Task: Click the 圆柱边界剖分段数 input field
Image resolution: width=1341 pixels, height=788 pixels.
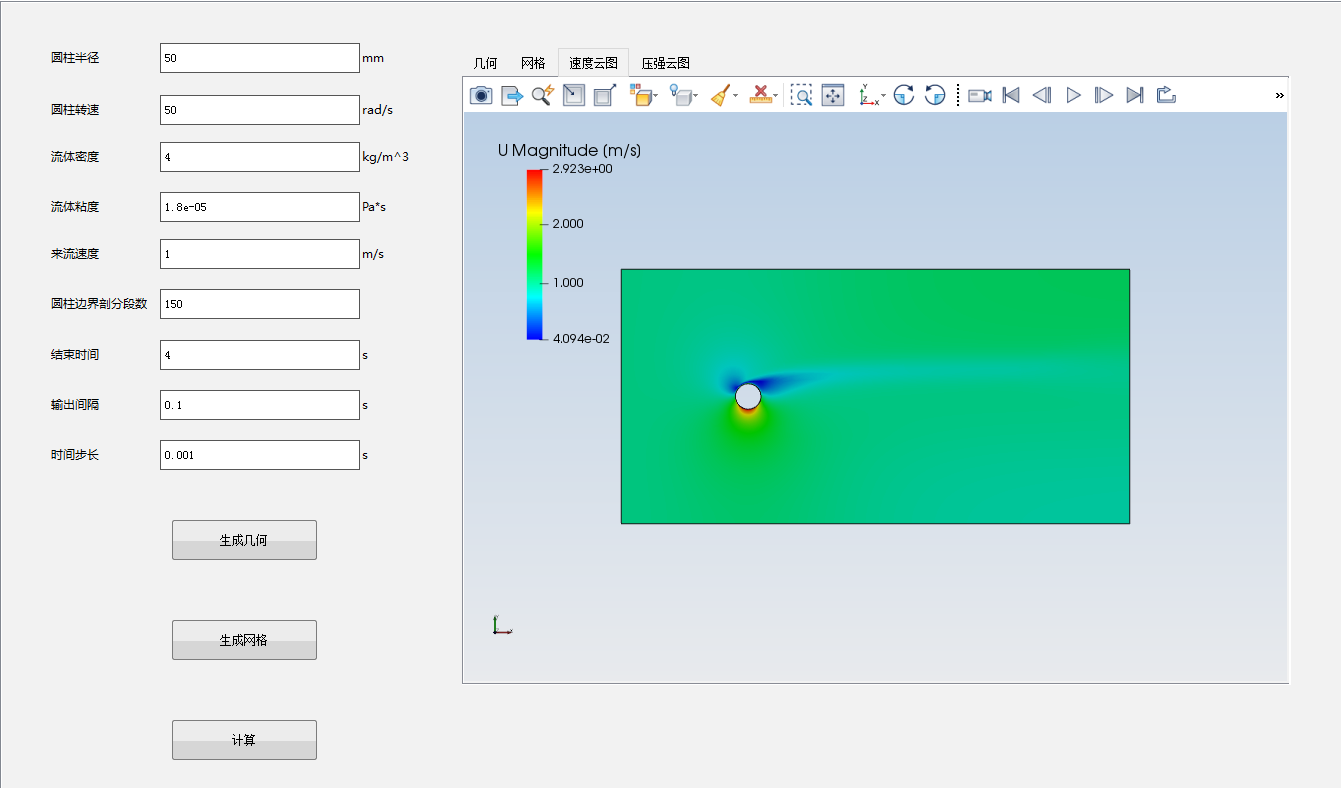Action: tap(260, 304)
